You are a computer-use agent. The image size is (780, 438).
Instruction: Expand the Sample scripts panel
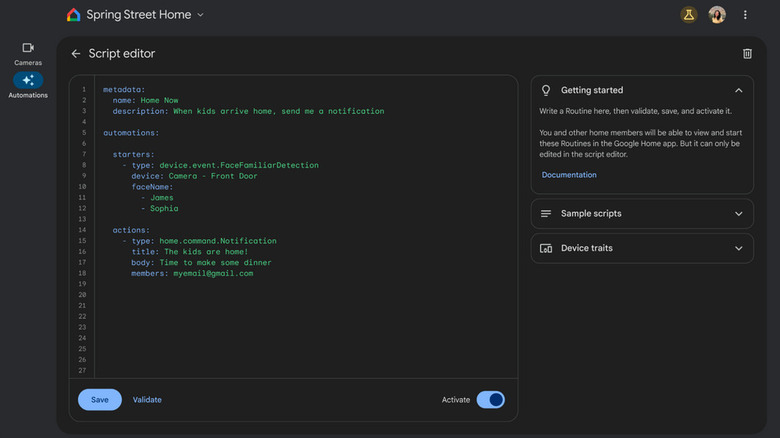739,214
